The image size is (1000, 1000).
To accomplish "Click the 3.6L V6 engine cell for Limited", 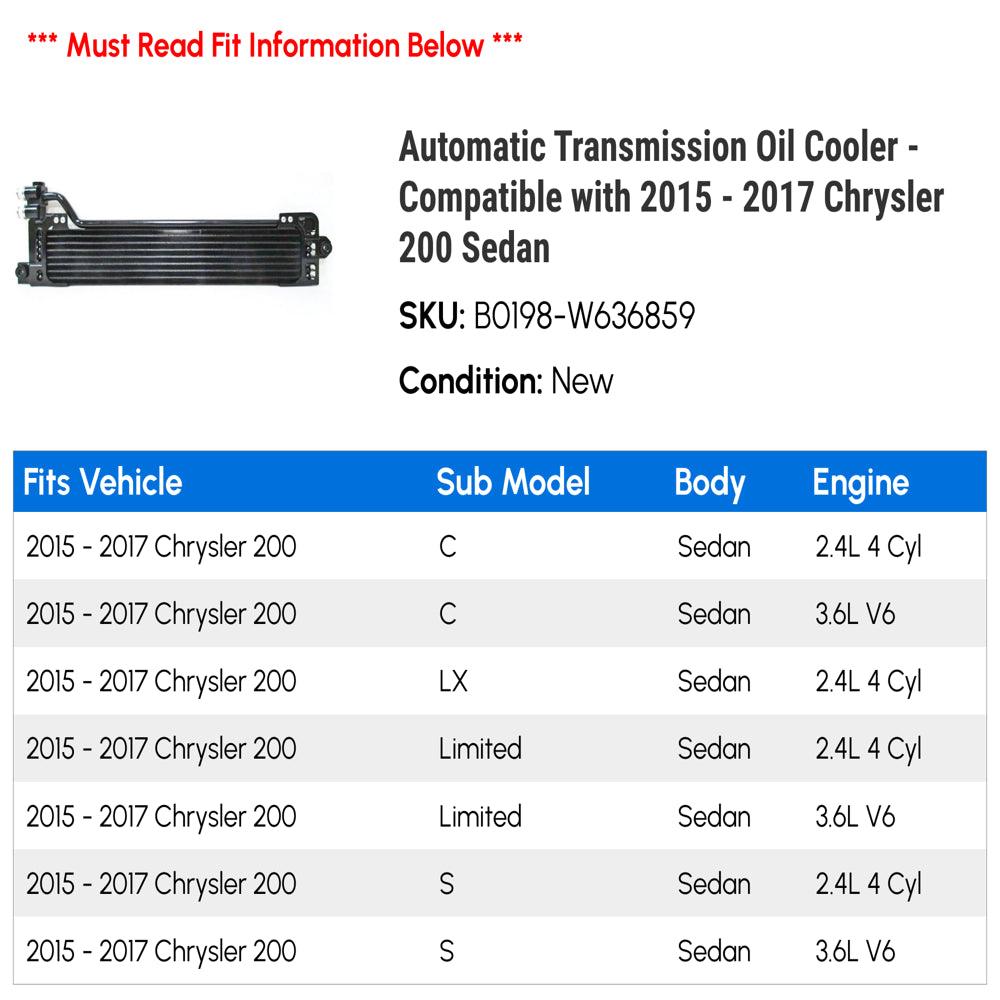I will click(x=855, y=817).
